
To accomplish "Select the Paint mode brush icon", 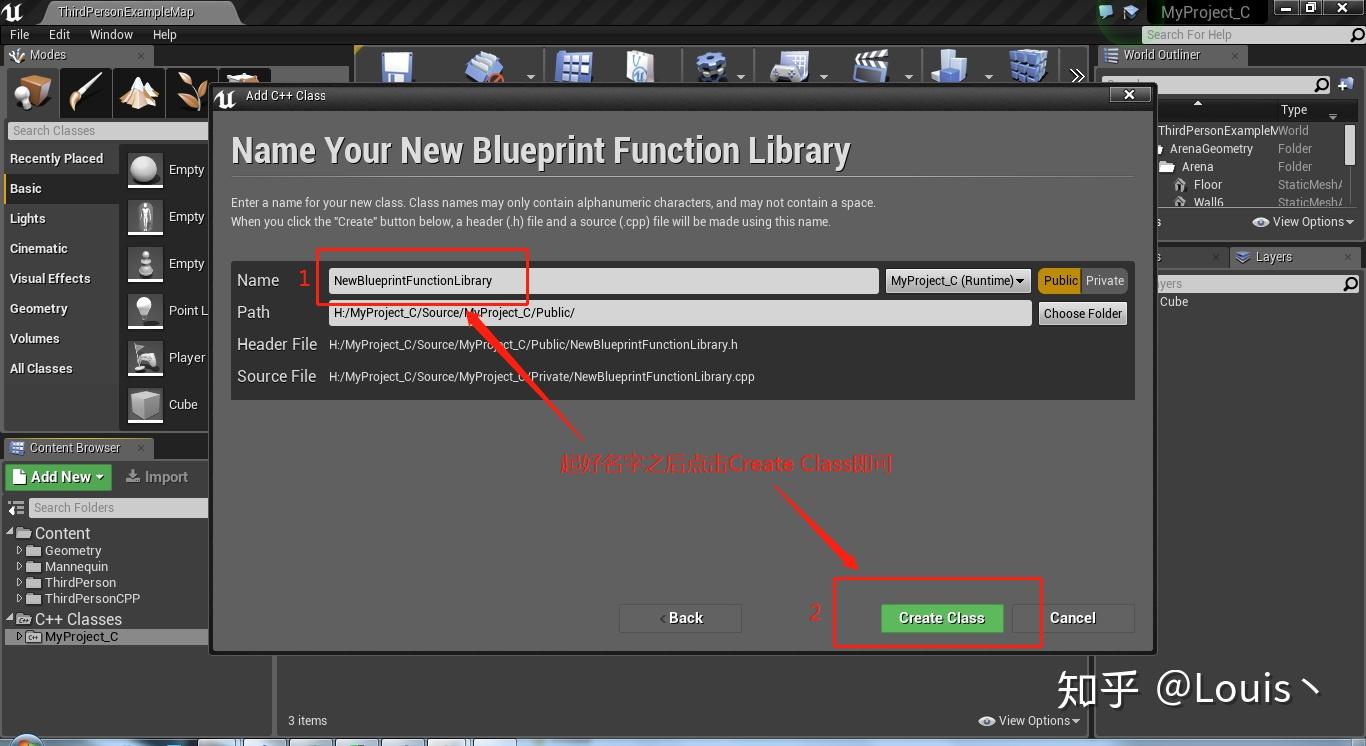I will click(85, 92).
